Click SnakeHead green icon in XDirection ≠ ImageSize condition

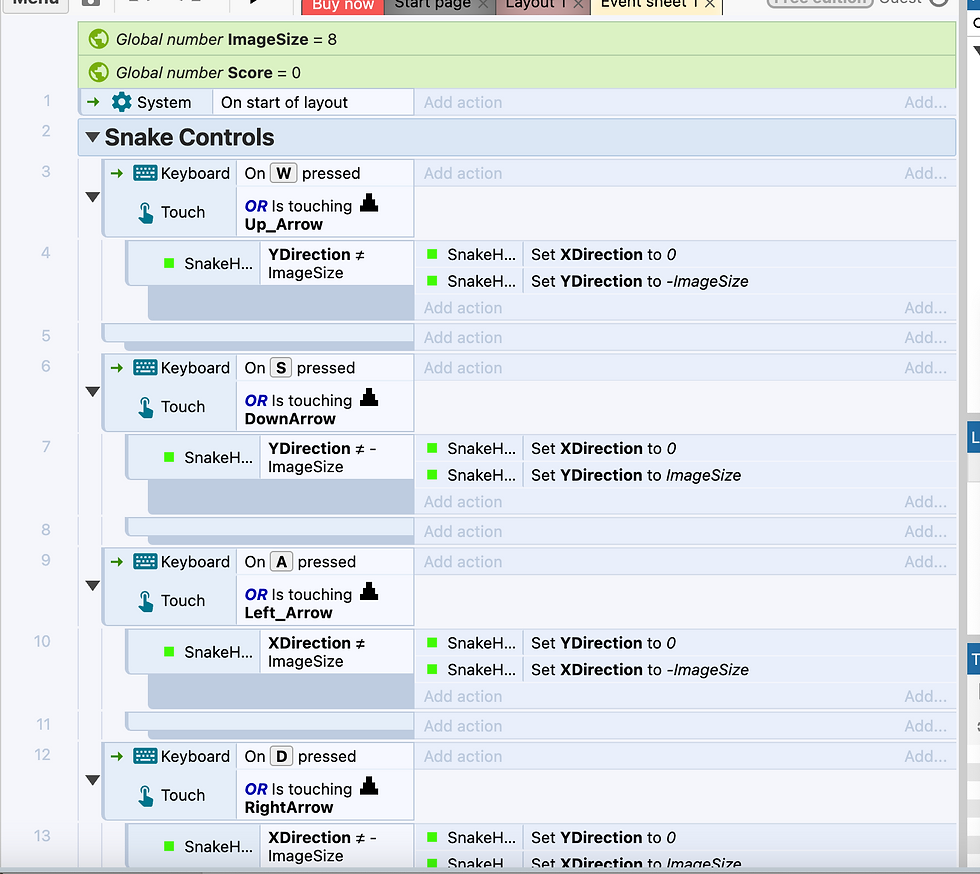[169, 651]
